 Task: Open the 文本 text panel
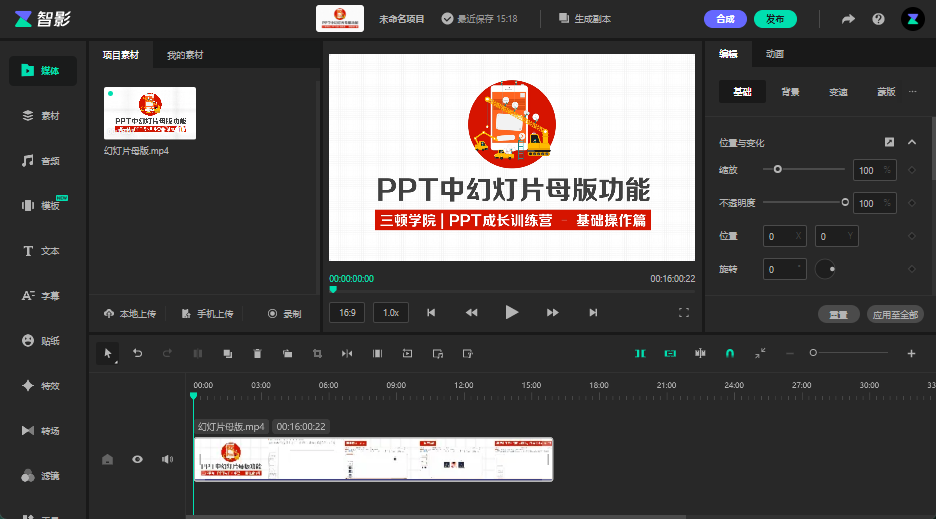[41, 251]
